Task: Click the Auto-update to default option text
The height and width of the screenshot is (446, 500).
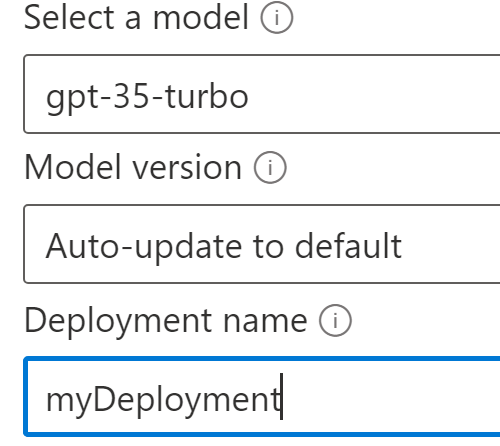Action: coord(224,246)
